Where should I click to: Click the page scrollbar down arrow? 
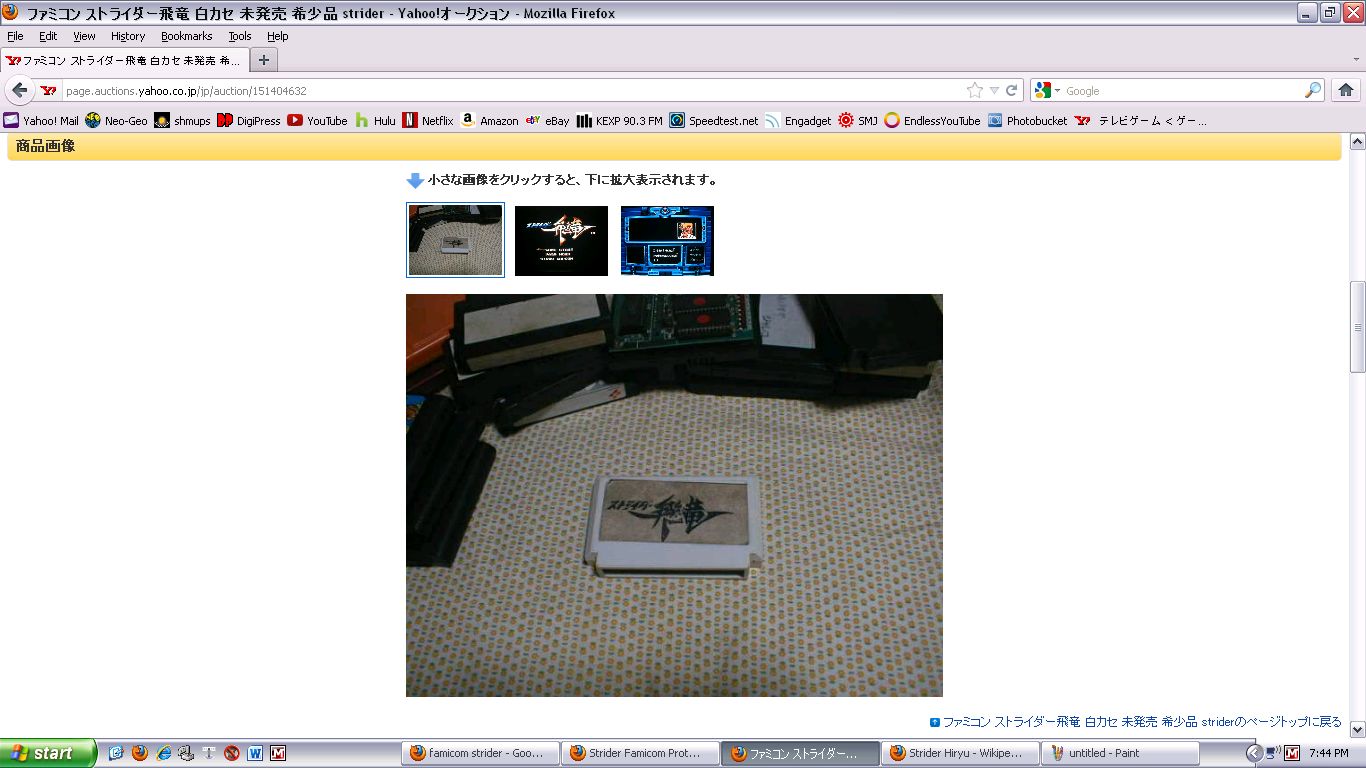tap(1357, 729)
